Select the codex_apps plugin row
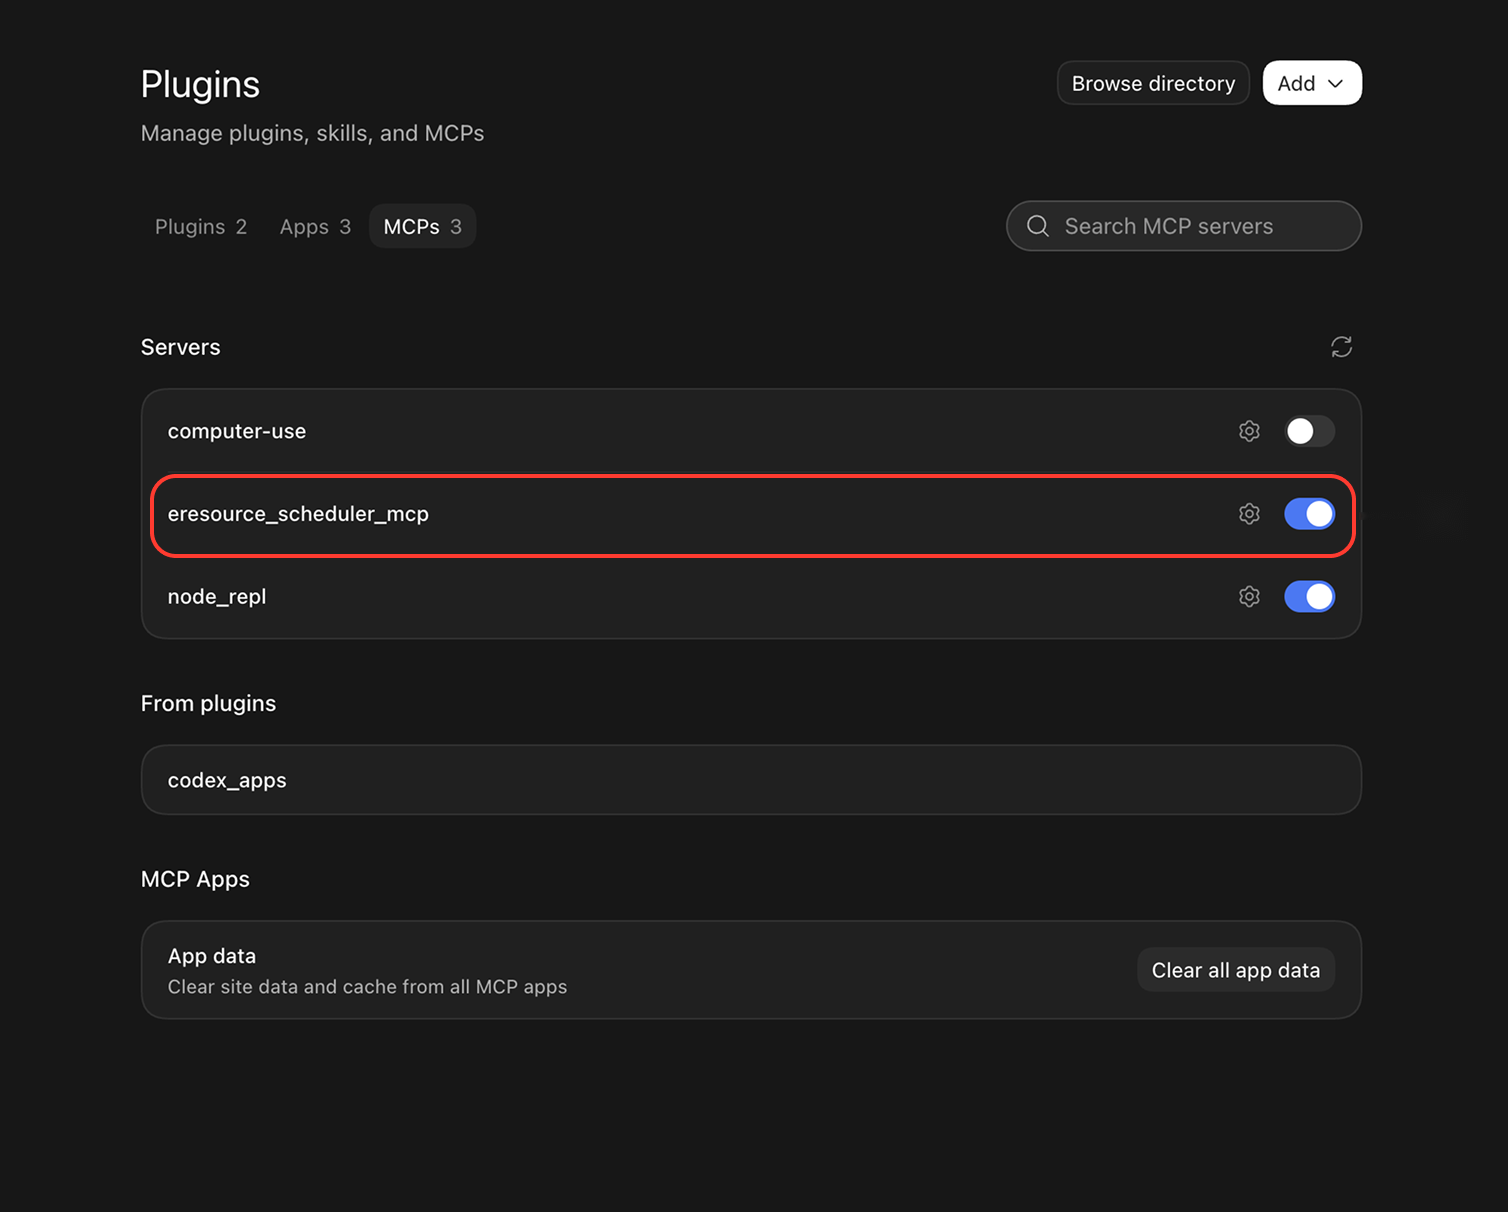Viewport: 1508px width, 1212px height. pyautogui.click(x=751, y=780)
